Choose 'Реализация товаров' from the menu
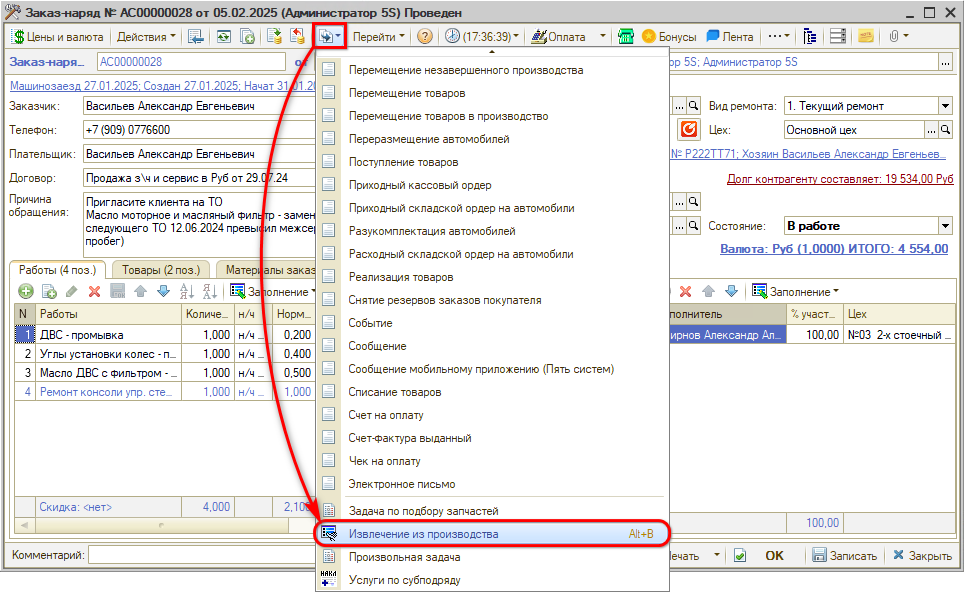The width and height of the screenshot is (964, 592). [x=400, y=277]
